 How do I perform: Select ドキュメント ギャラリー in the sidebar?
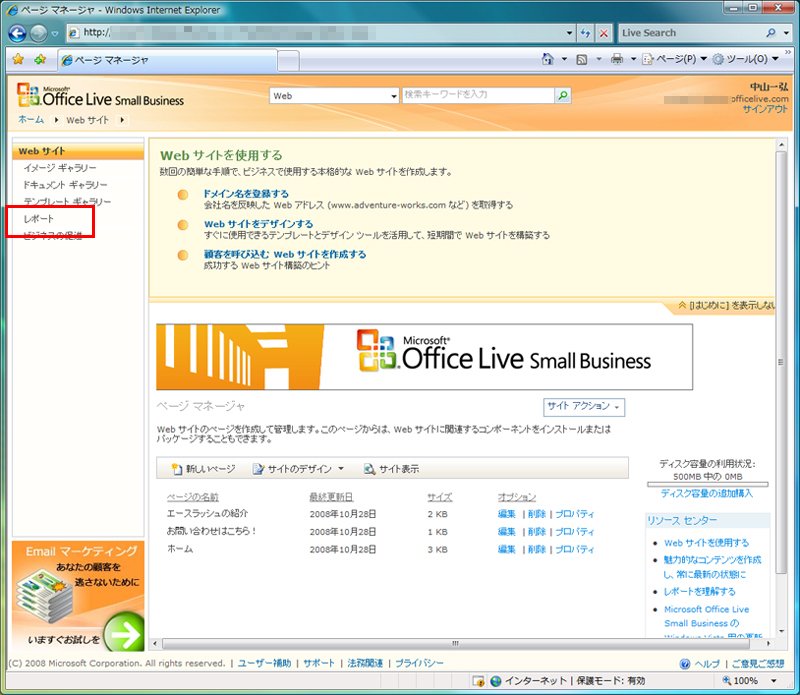pos(65,185)
